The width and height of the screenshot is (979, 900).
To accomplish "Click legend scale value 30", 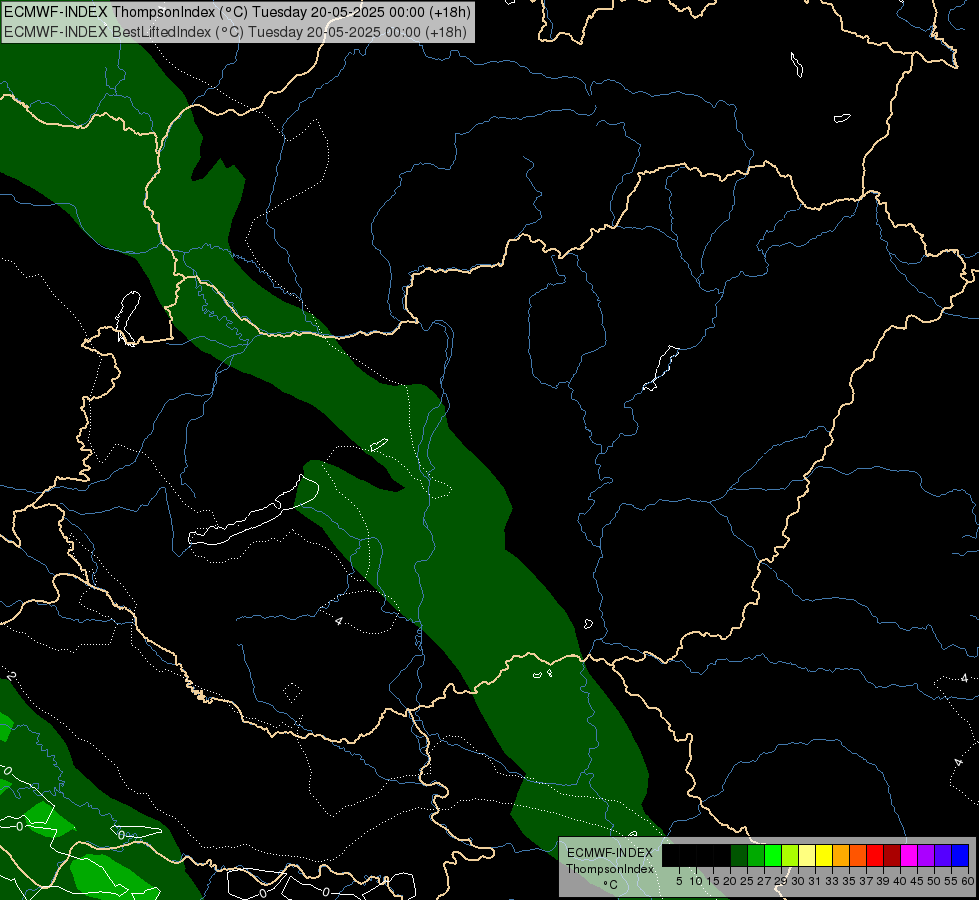I will click(798, 881).
